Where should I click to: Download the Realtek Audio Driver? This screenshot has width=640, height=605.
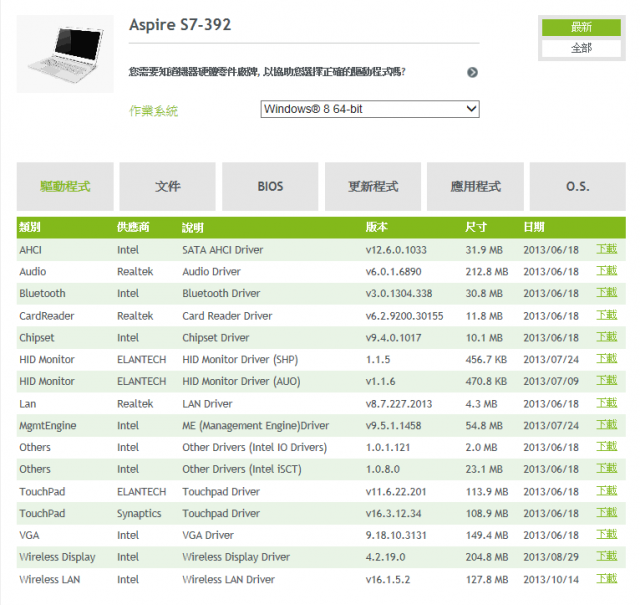(607, 270)
